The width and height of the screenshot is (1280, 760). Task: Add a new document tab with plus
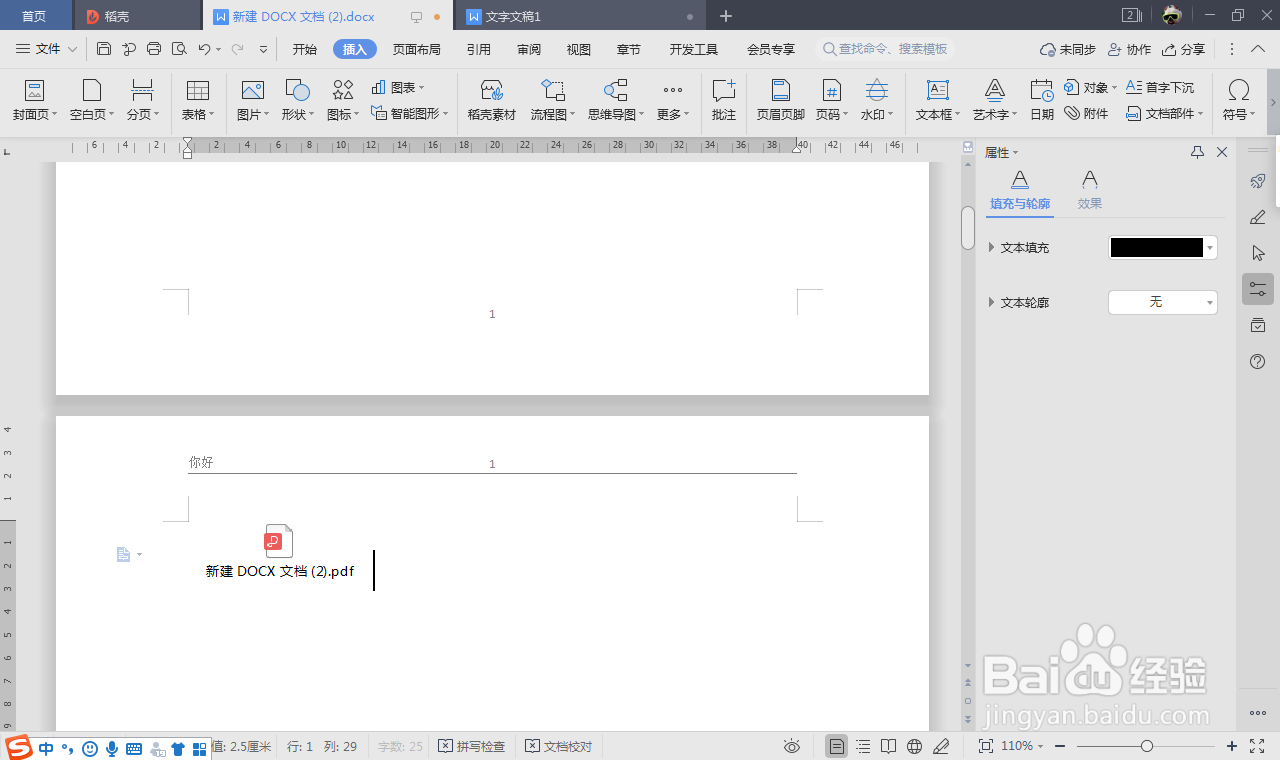point(726,16)
